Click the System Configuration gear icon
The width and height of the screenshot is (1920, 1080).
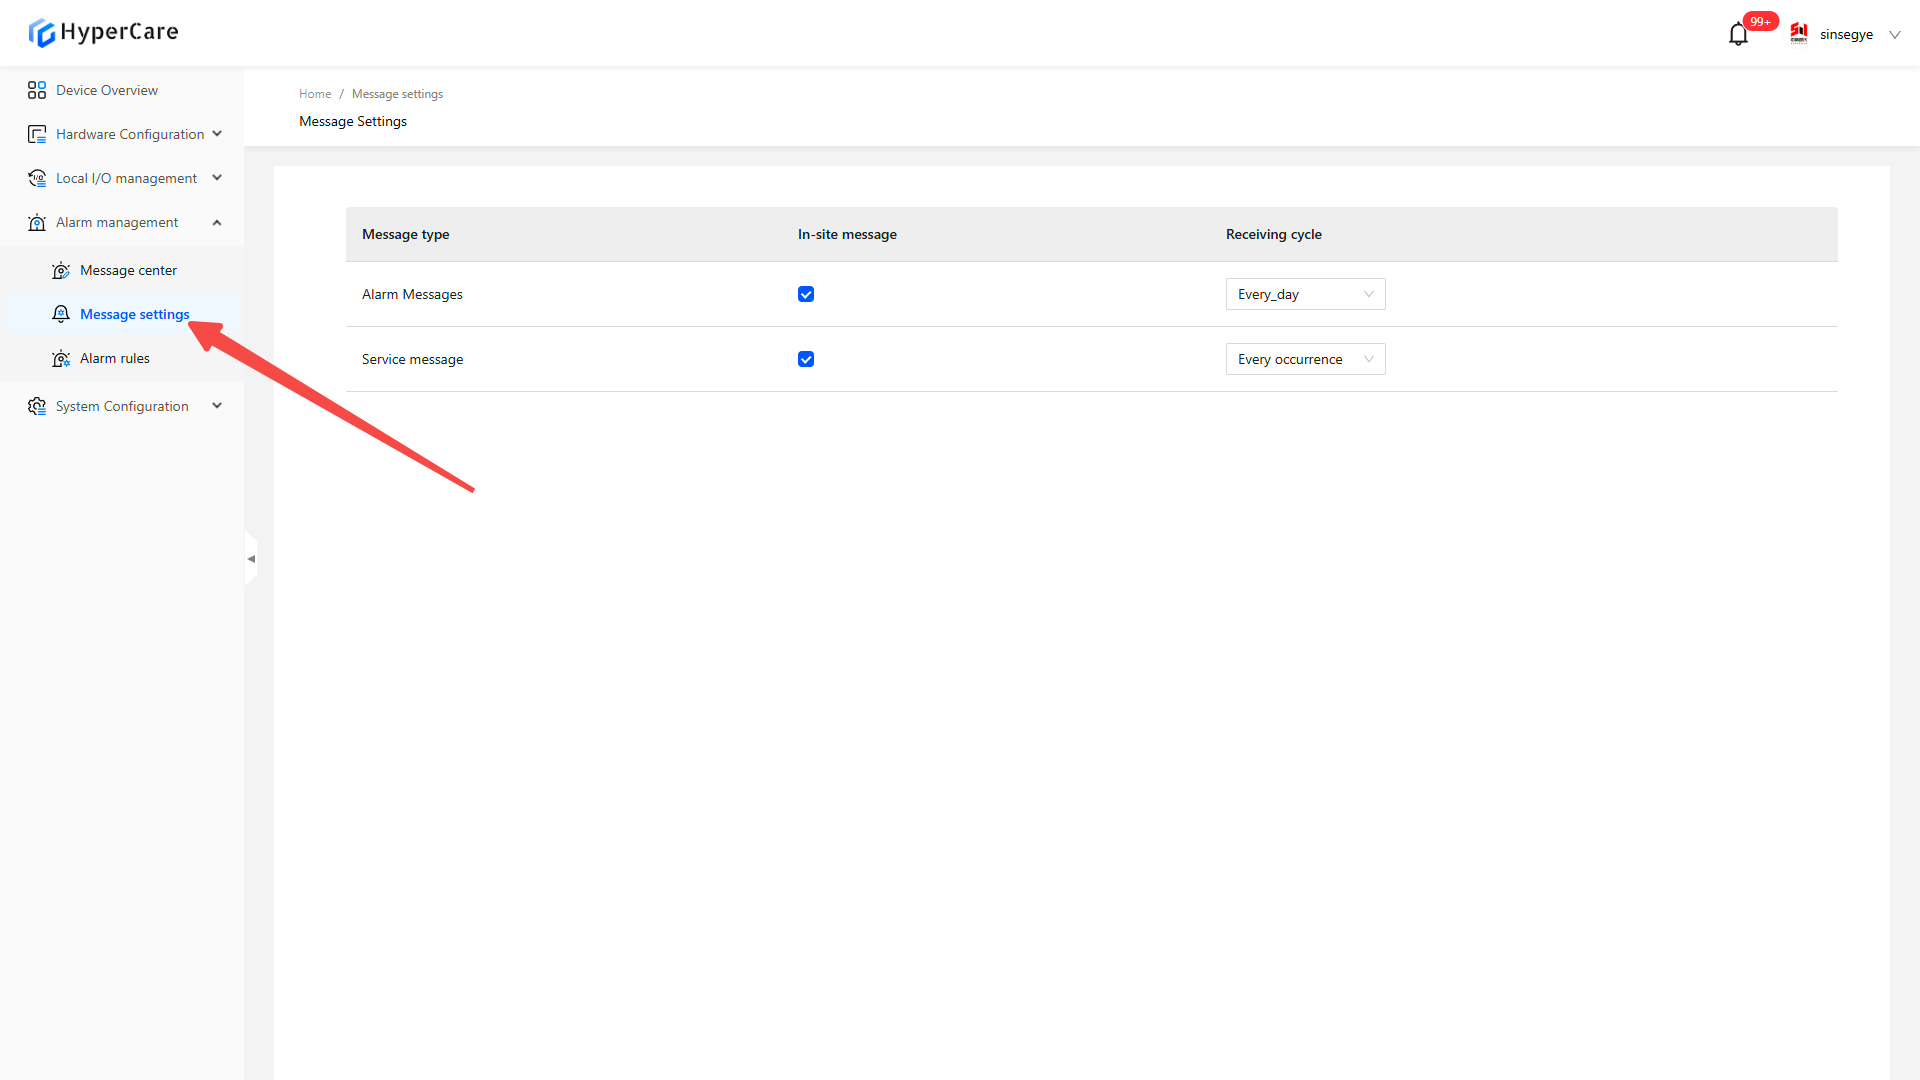37,406
